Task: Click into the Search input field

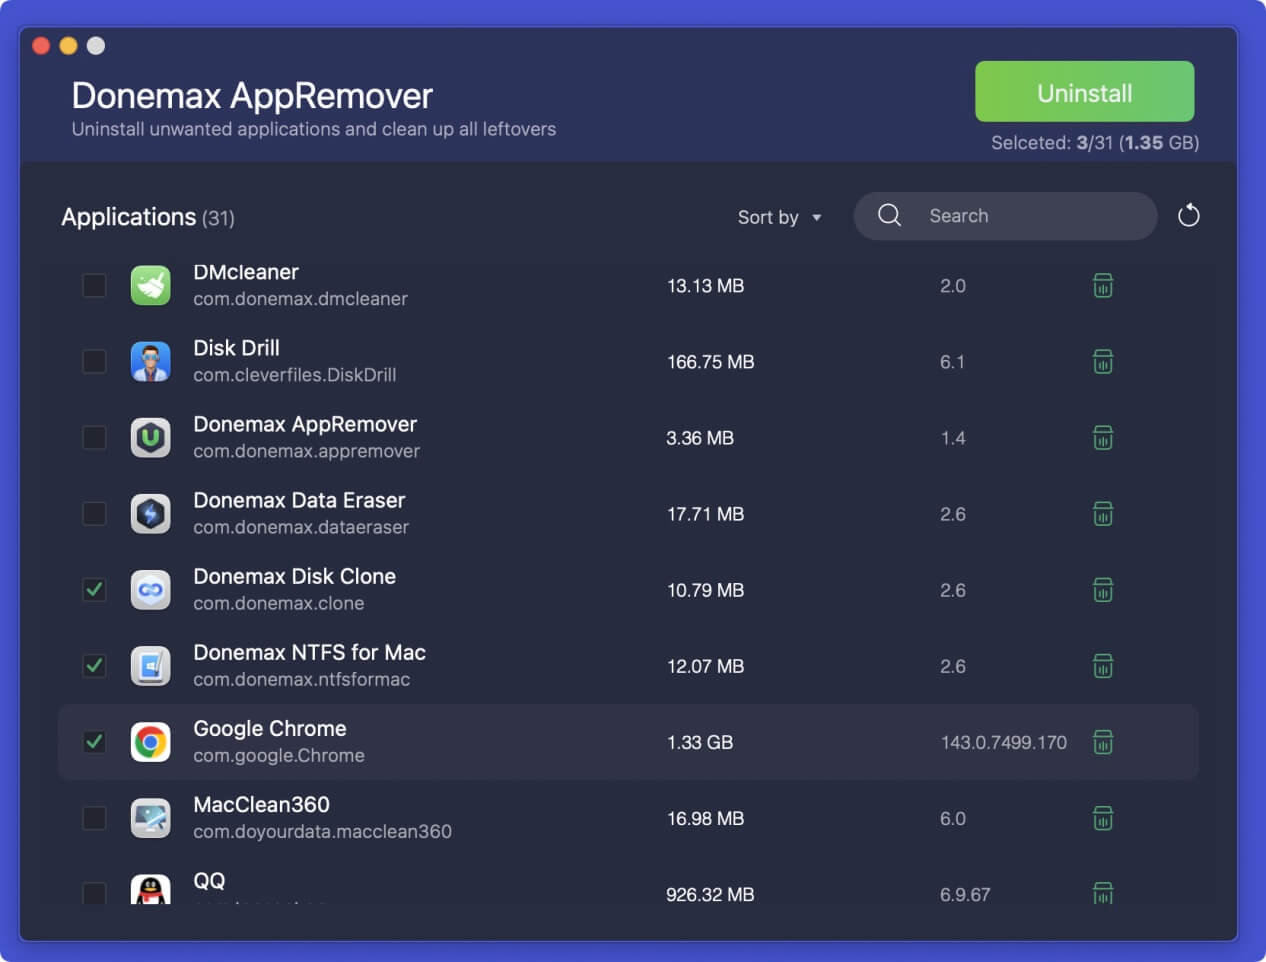Action: [1030, 216]
